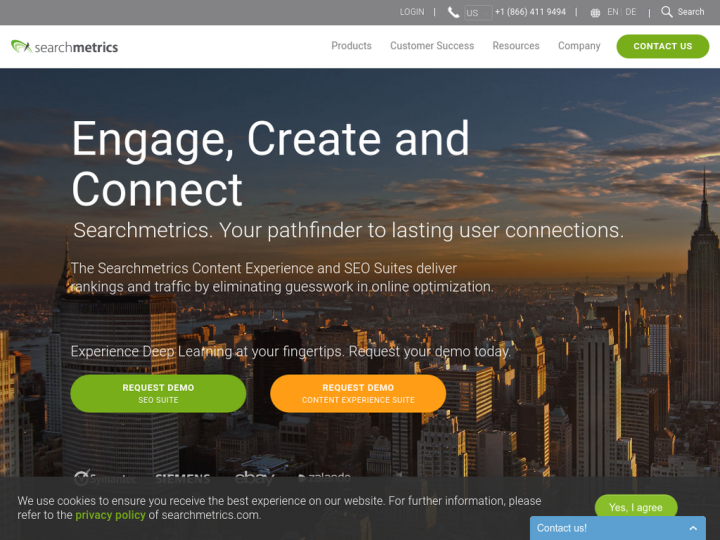Open the Products menu
Screen dimensions: 720x540
[x=351, y=46]
